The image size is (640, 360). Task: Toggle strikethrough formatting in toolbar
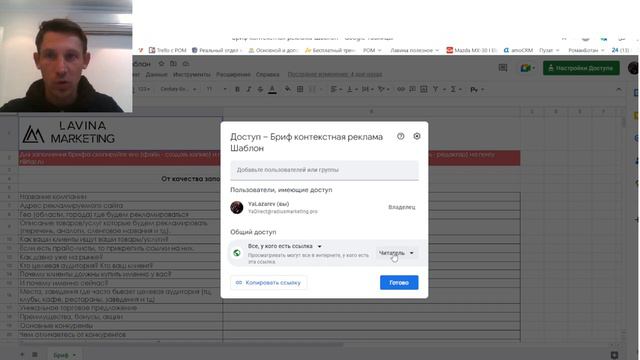click(x=260, y=89)
